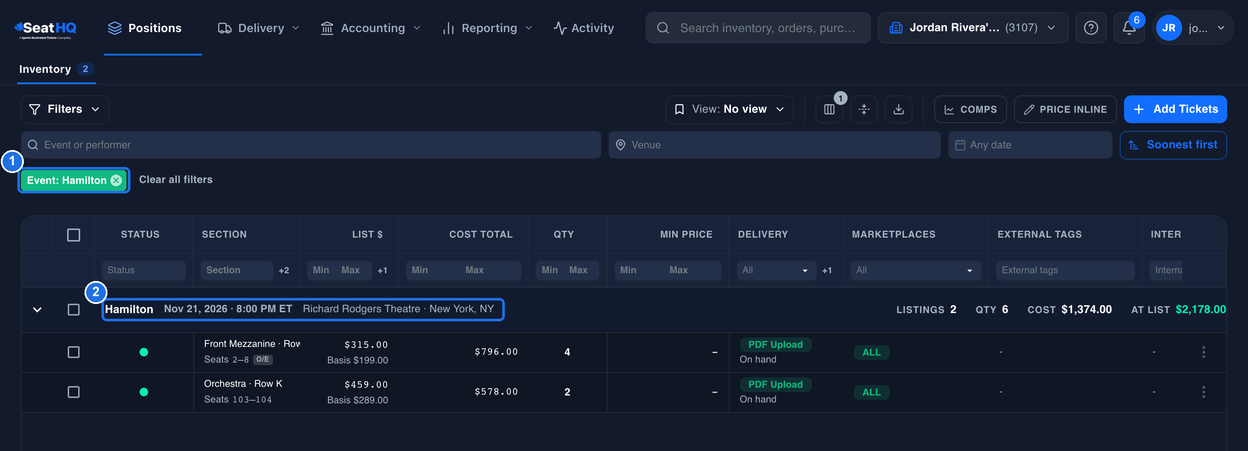Open the Activity page

(584, 28)
